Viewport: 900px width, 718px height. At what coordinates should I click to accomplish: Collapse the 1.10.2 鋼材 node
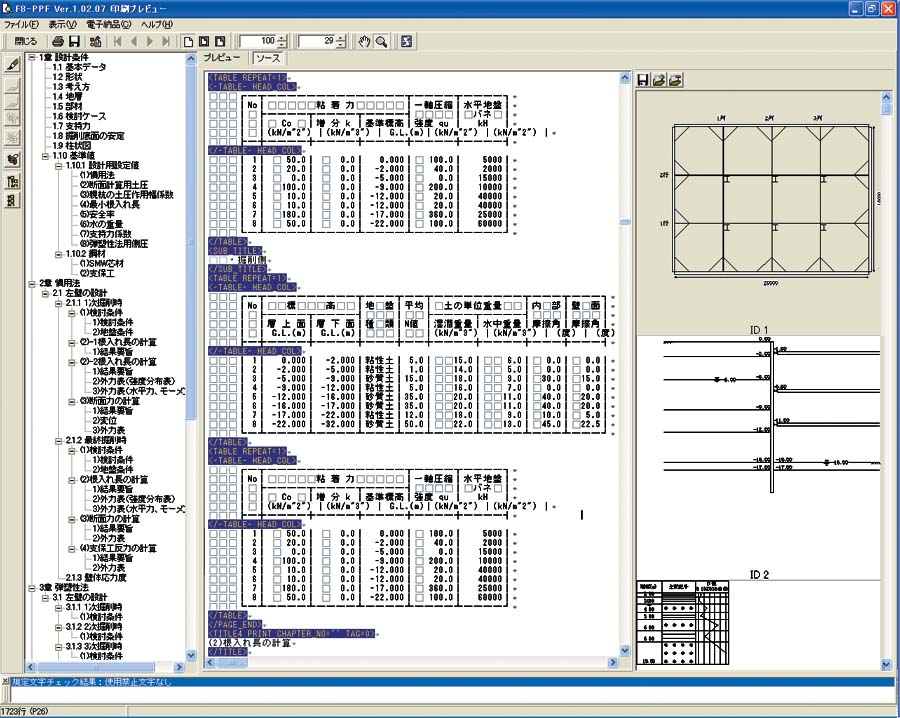click(58, 254)
